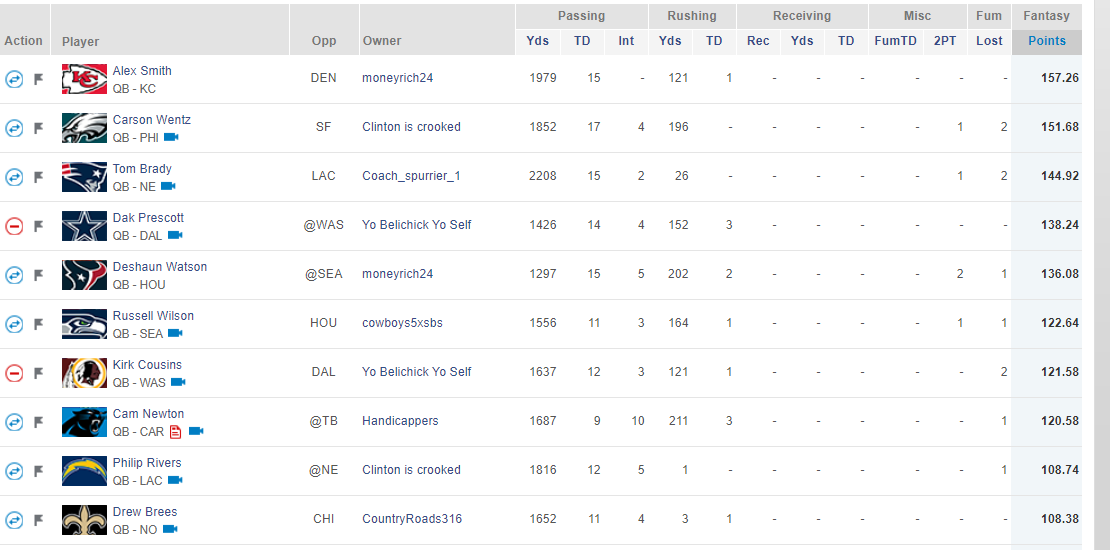The height and width of the screenshot is (550, 1110).
Task: Click the video icon next to Philip Rivers
Action: [x=175, y=480]
